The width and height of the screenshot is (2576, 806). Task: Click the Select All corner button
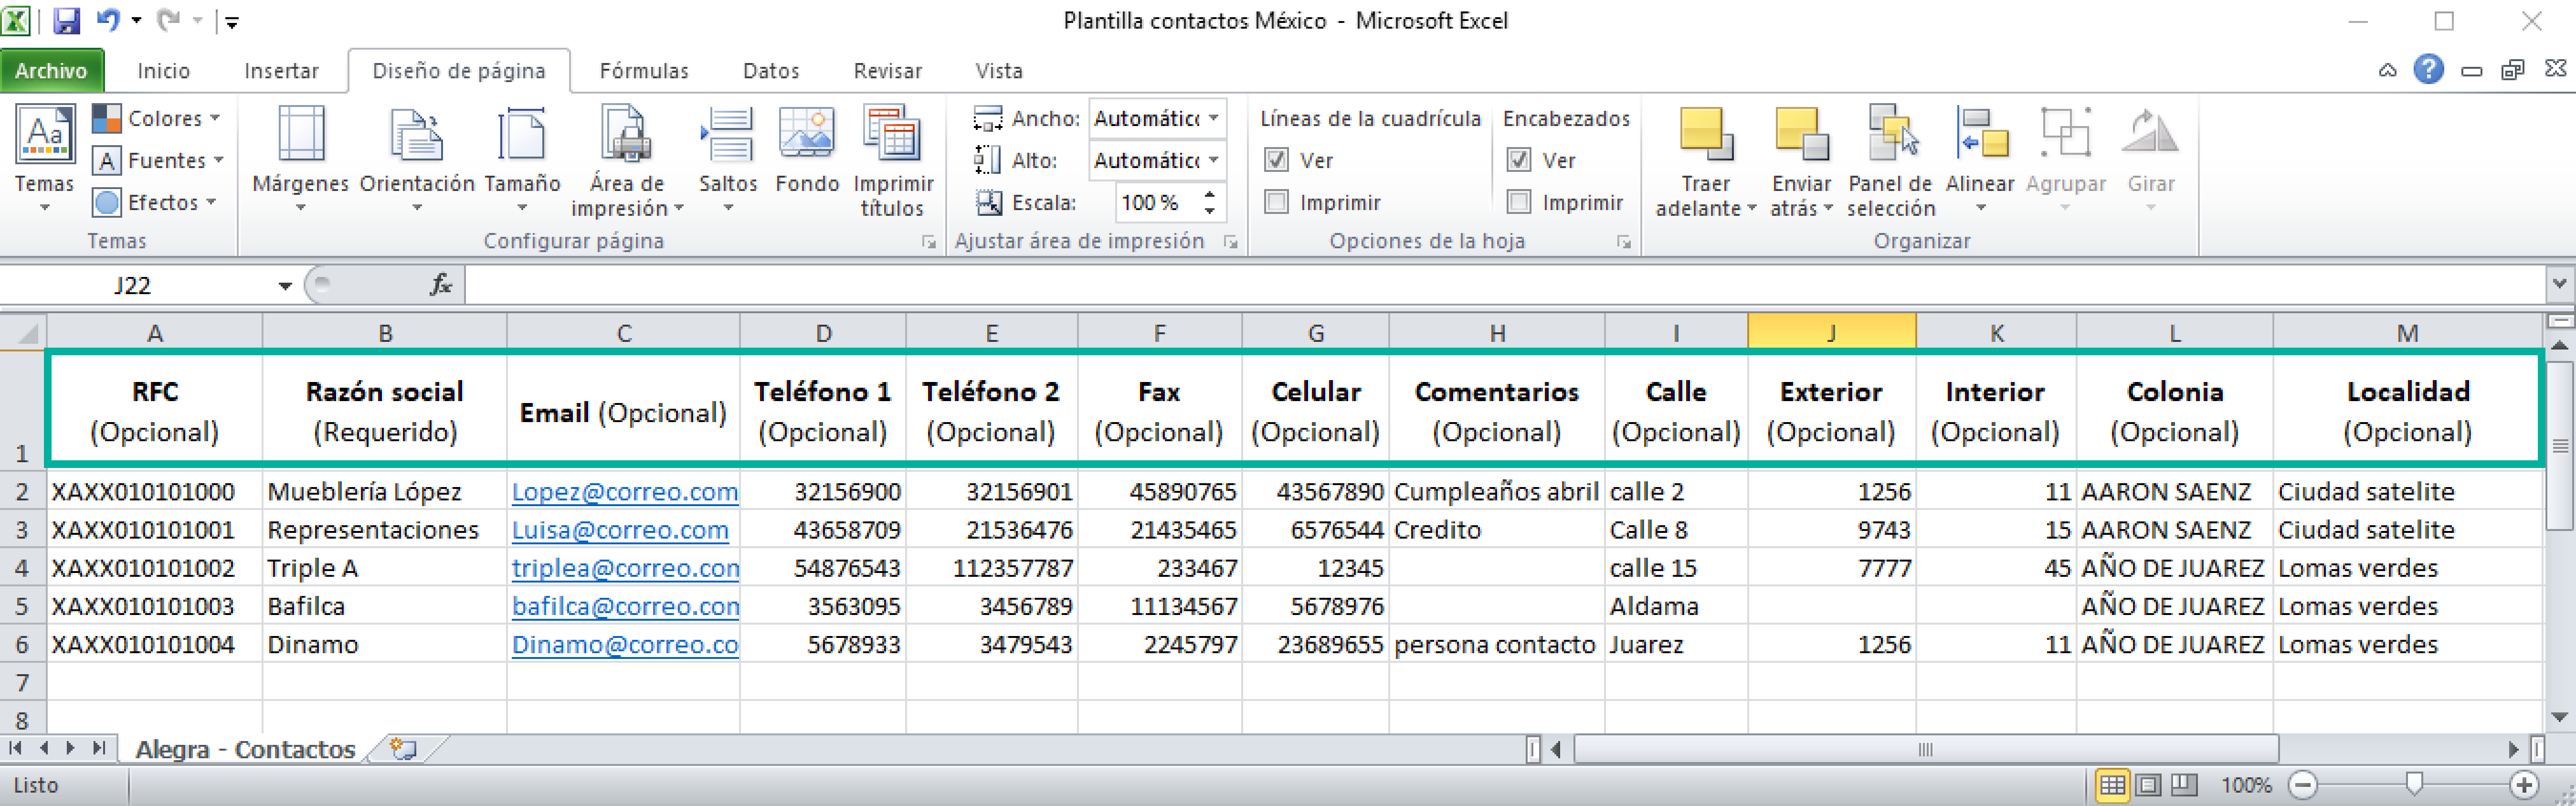(23, 333)
